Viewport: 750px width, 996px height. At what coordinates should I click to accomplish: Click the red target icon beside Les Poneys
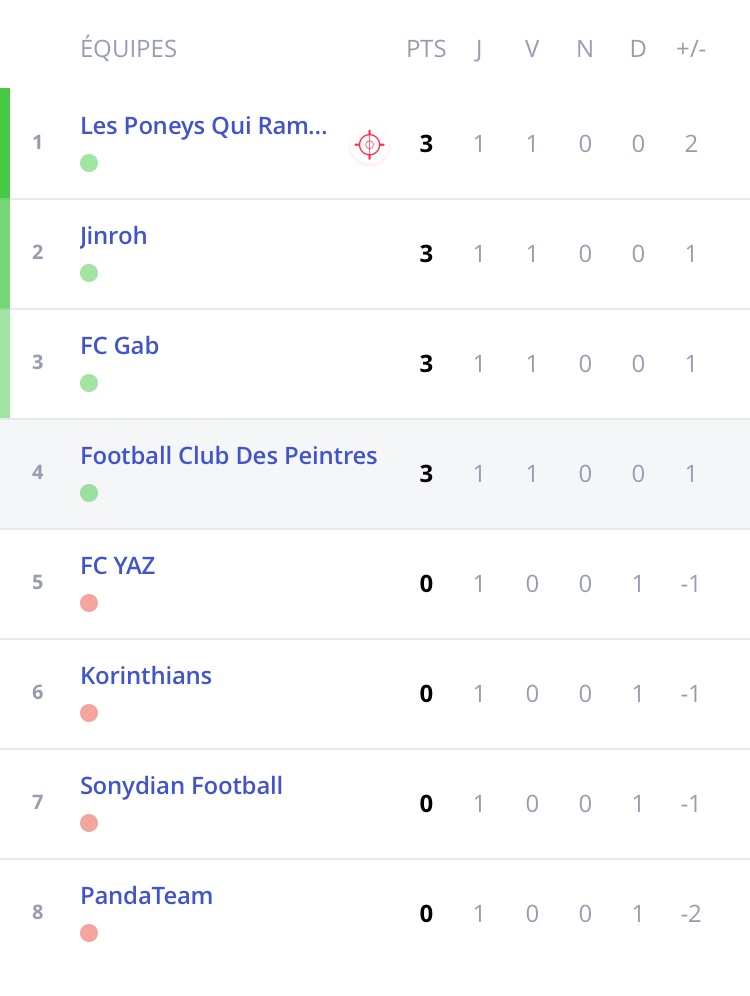[369, 145]
